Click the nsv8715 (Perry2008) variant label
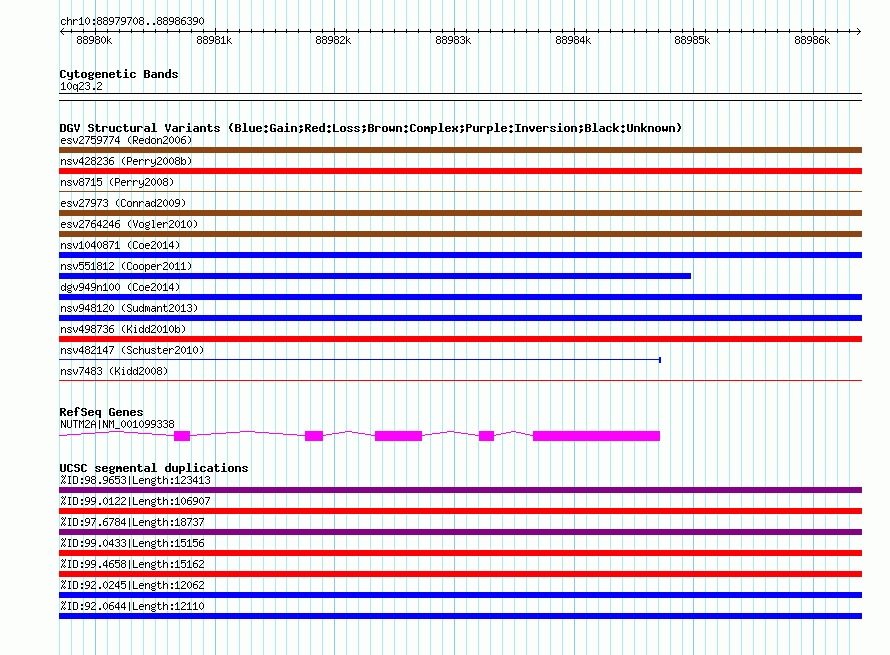Viewport: 890px width, 655px height. click(x=117, y=182)
